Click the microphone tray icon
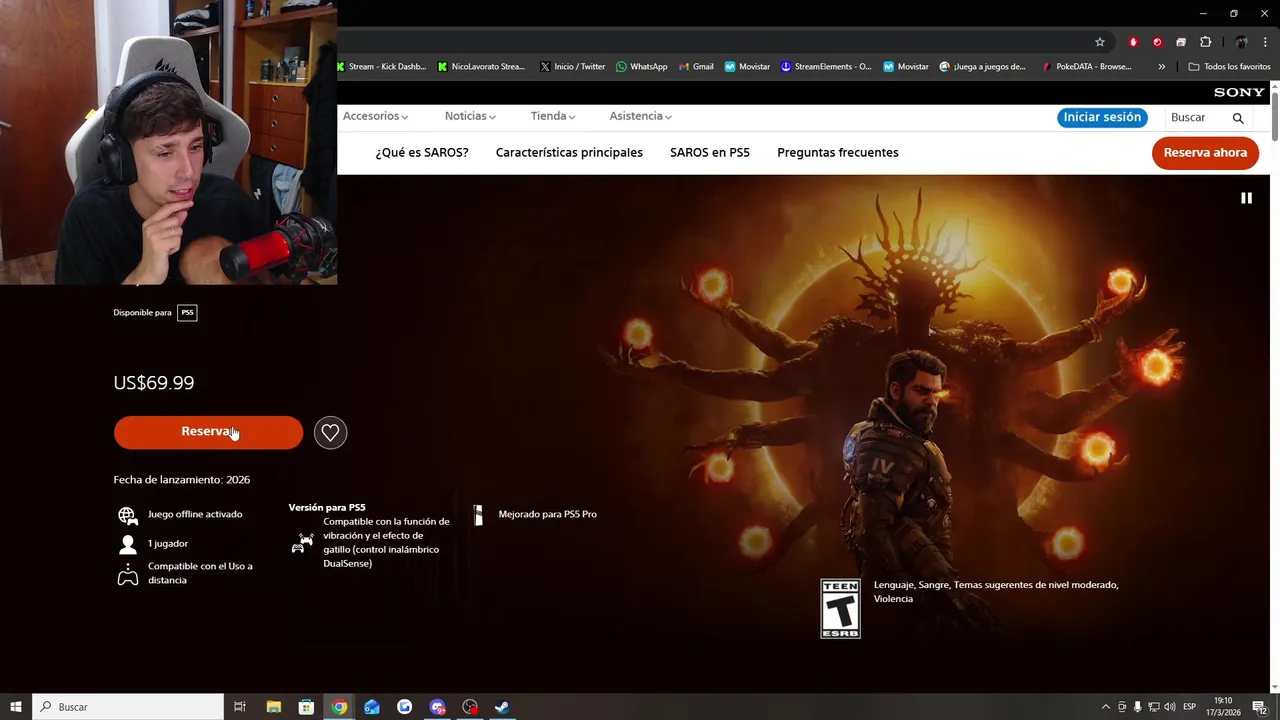The height and width of the screenshot is (720, 1280). tap(1137, 707)
